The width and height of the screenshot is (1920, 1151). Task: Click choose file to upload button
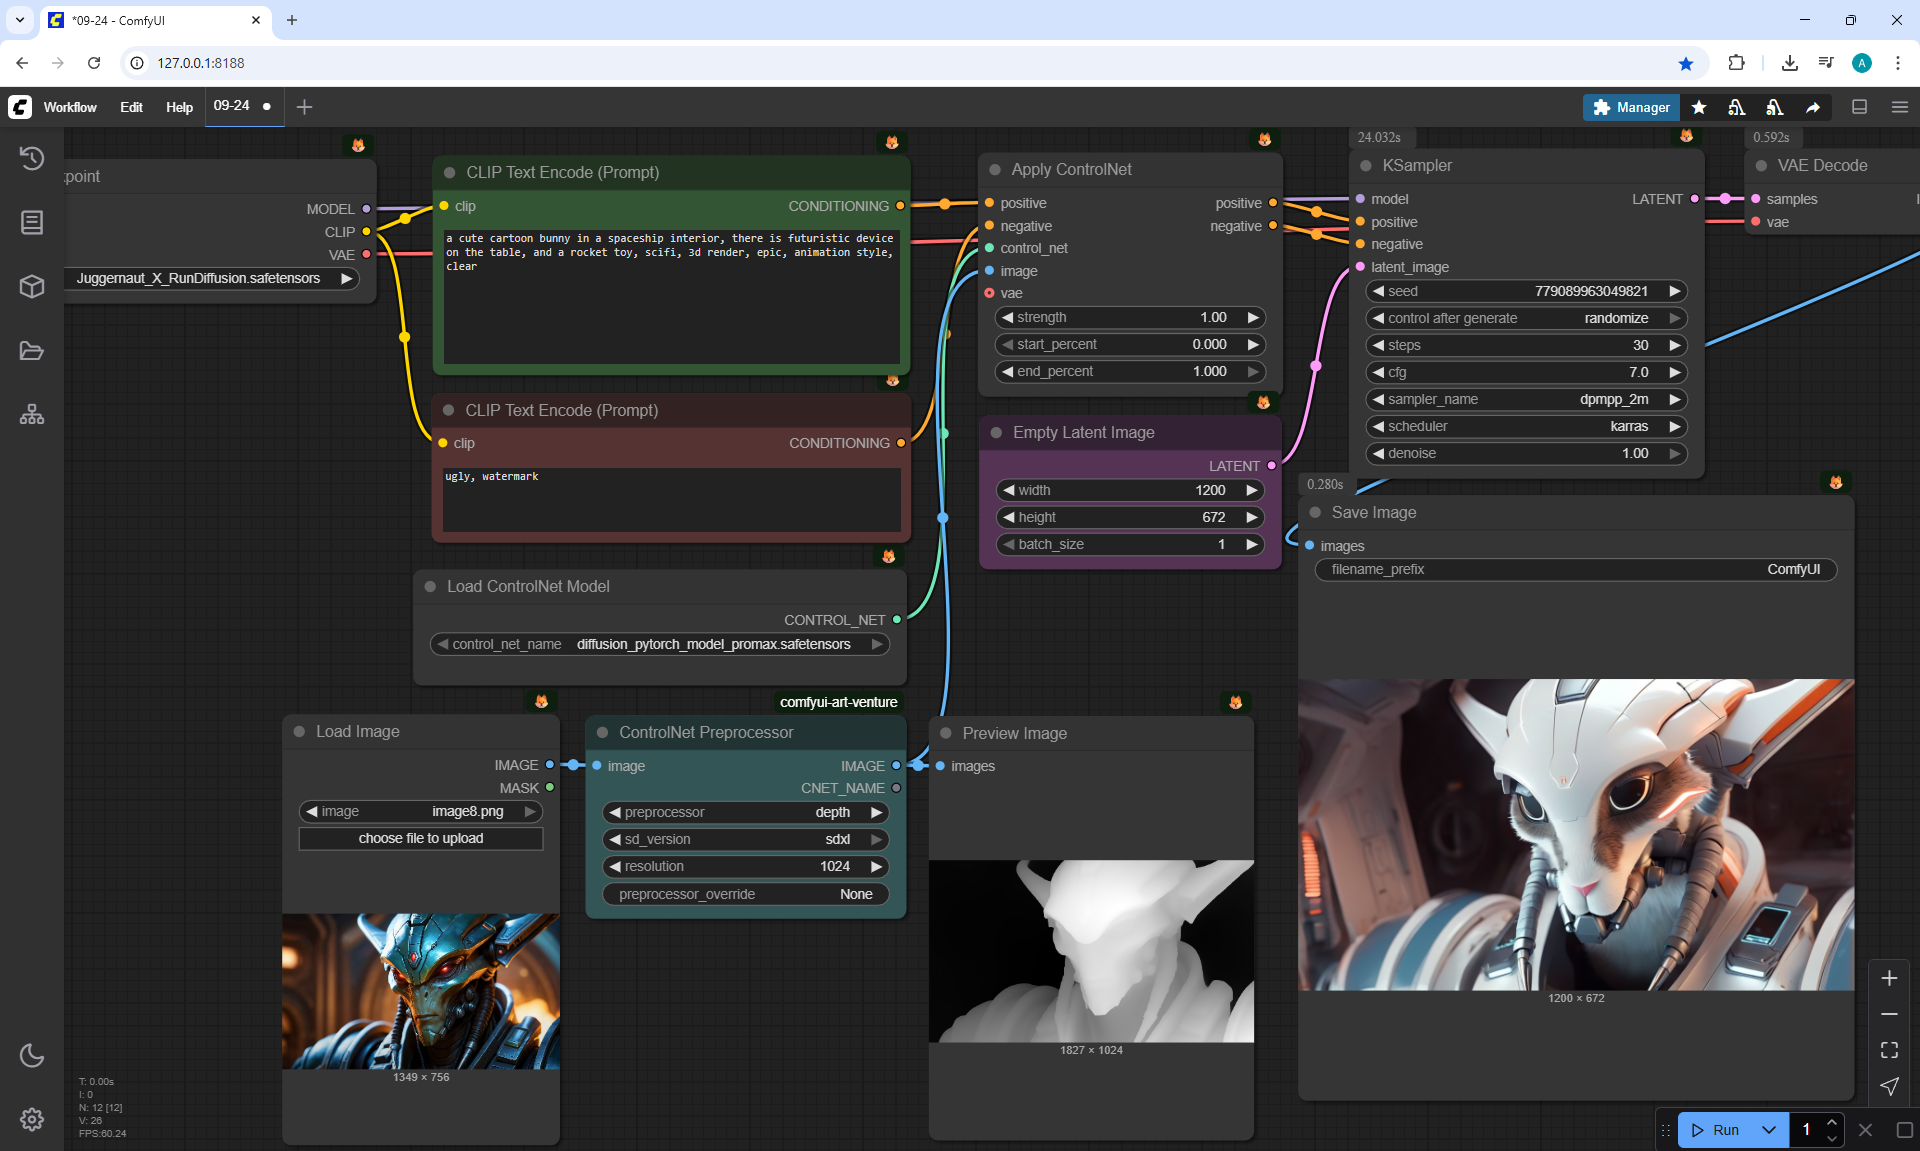tap(420, 838)
